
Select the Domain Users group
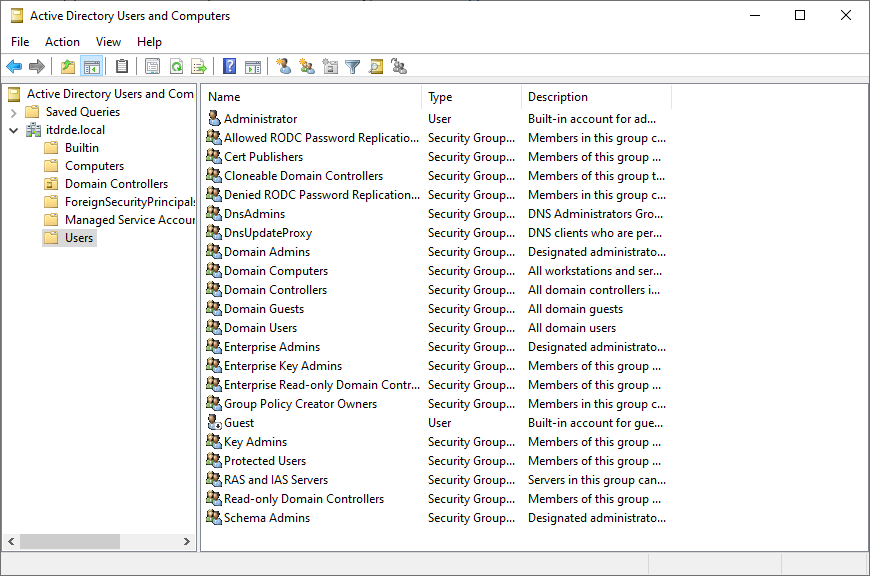(260, 327)
